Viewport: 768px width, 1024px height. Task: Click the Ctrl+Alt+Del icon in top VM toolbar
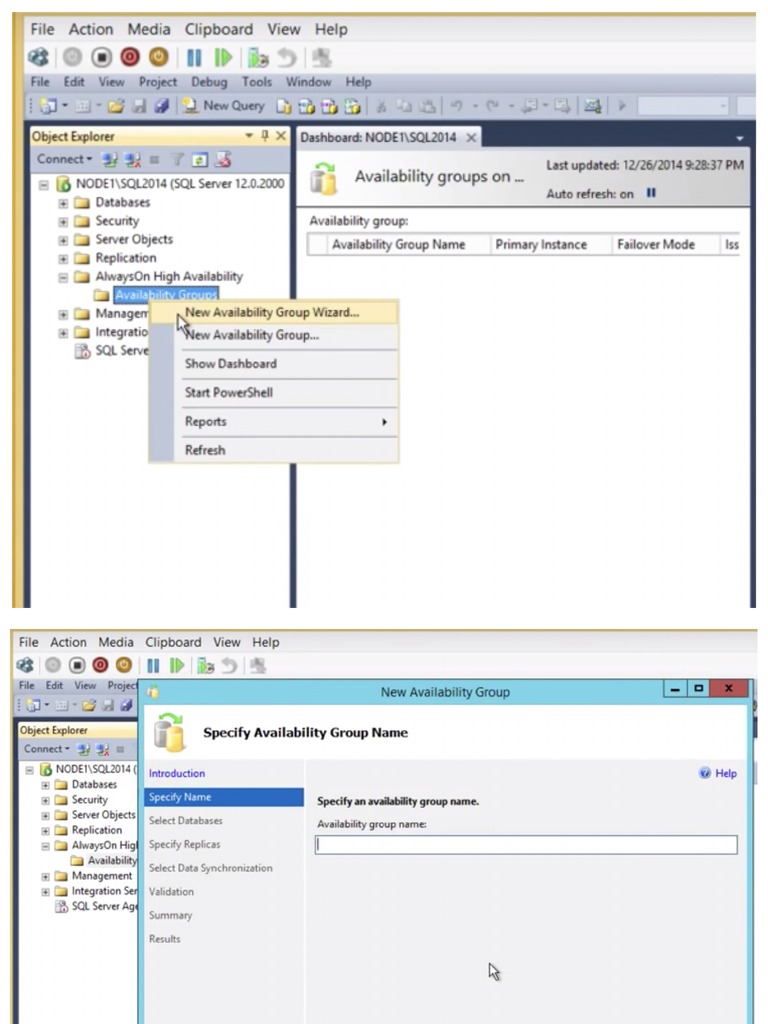click(x=39, y=57)
